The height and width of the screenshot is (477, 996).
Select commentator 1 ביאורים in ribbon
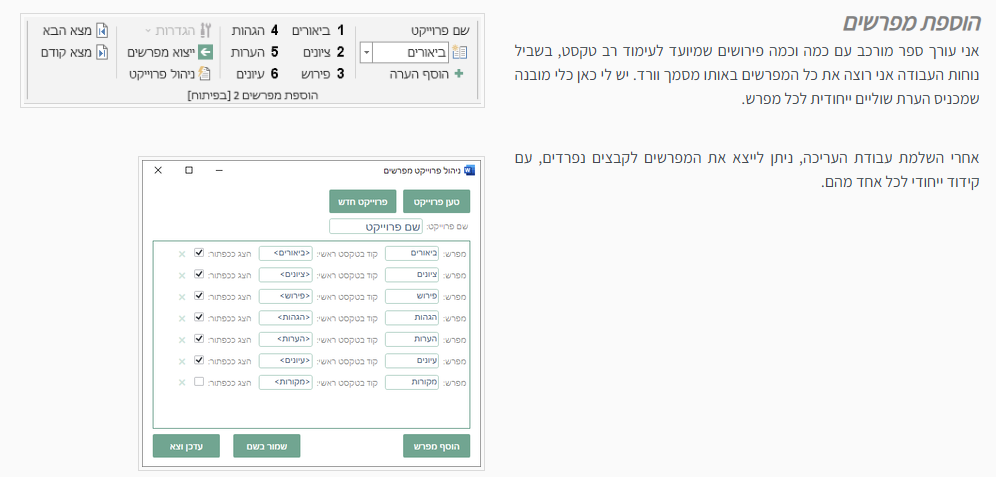(x=318, y=30)
